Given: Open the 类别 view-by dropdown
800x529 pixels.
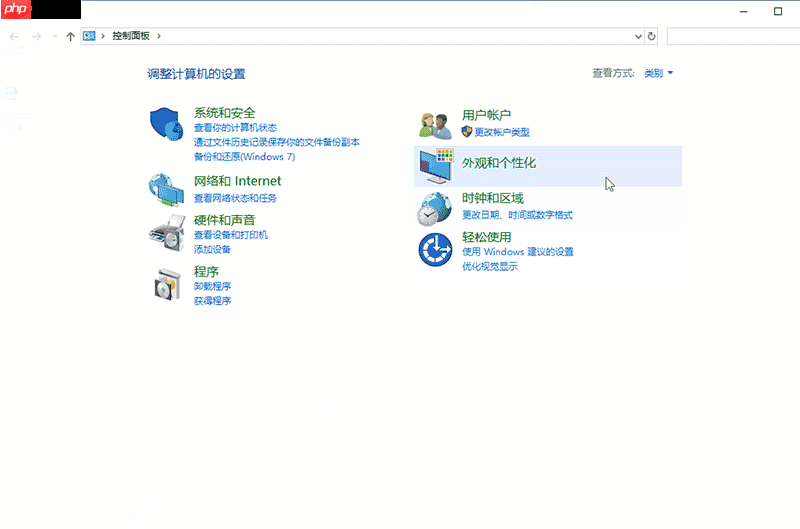Looking at the screenshot, I should pos(659,73).
